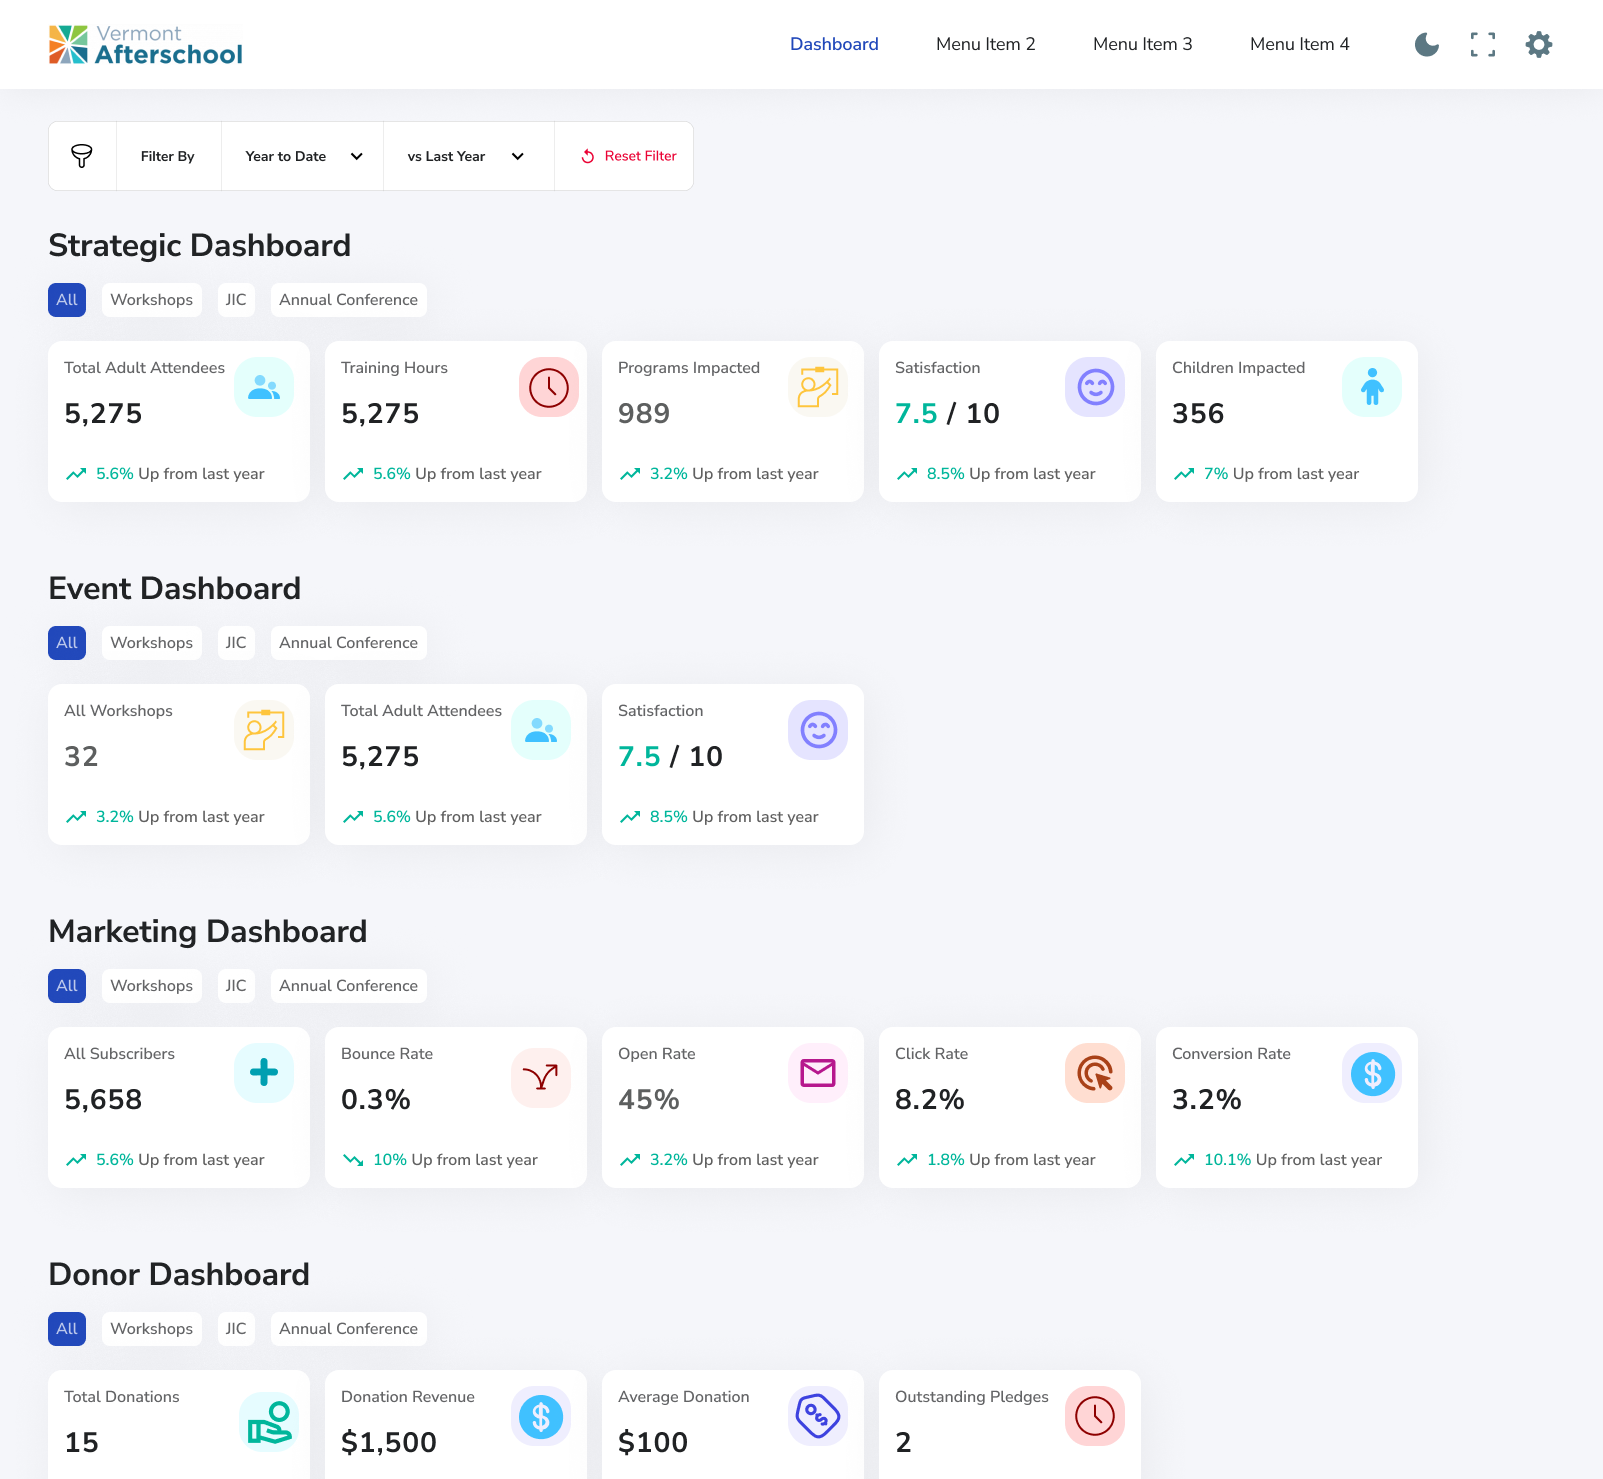This screenshot has height=1479, width=1603.
Task: Click Donation Revenue dollar icon
Action: [541, 1416]
